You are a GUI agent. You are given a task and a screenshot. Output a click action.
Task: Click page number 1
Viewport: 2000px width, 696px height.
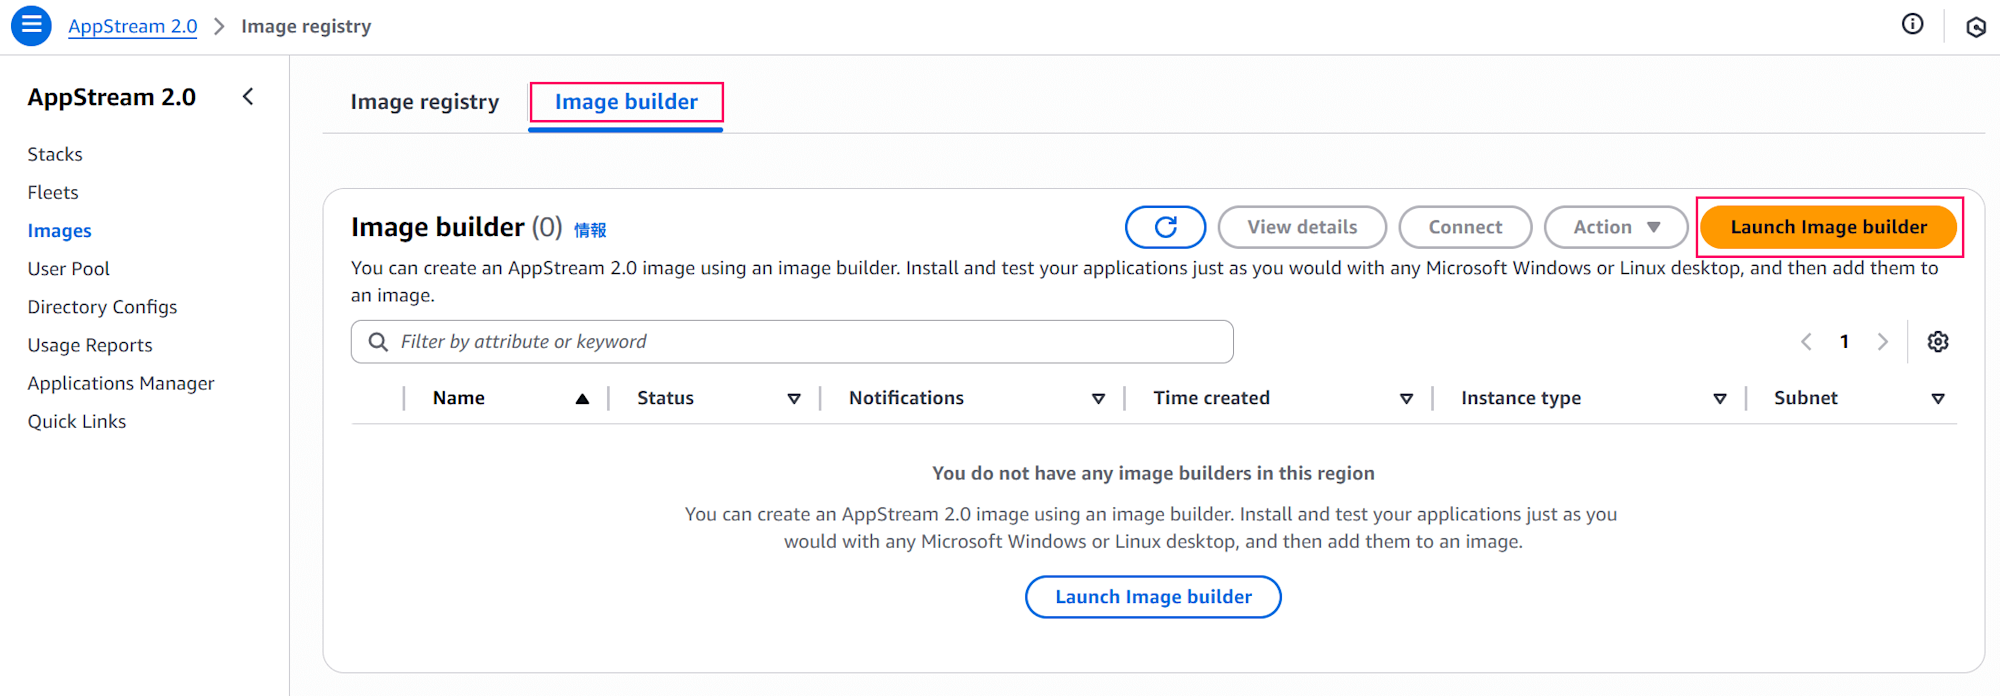(1844, 342)
